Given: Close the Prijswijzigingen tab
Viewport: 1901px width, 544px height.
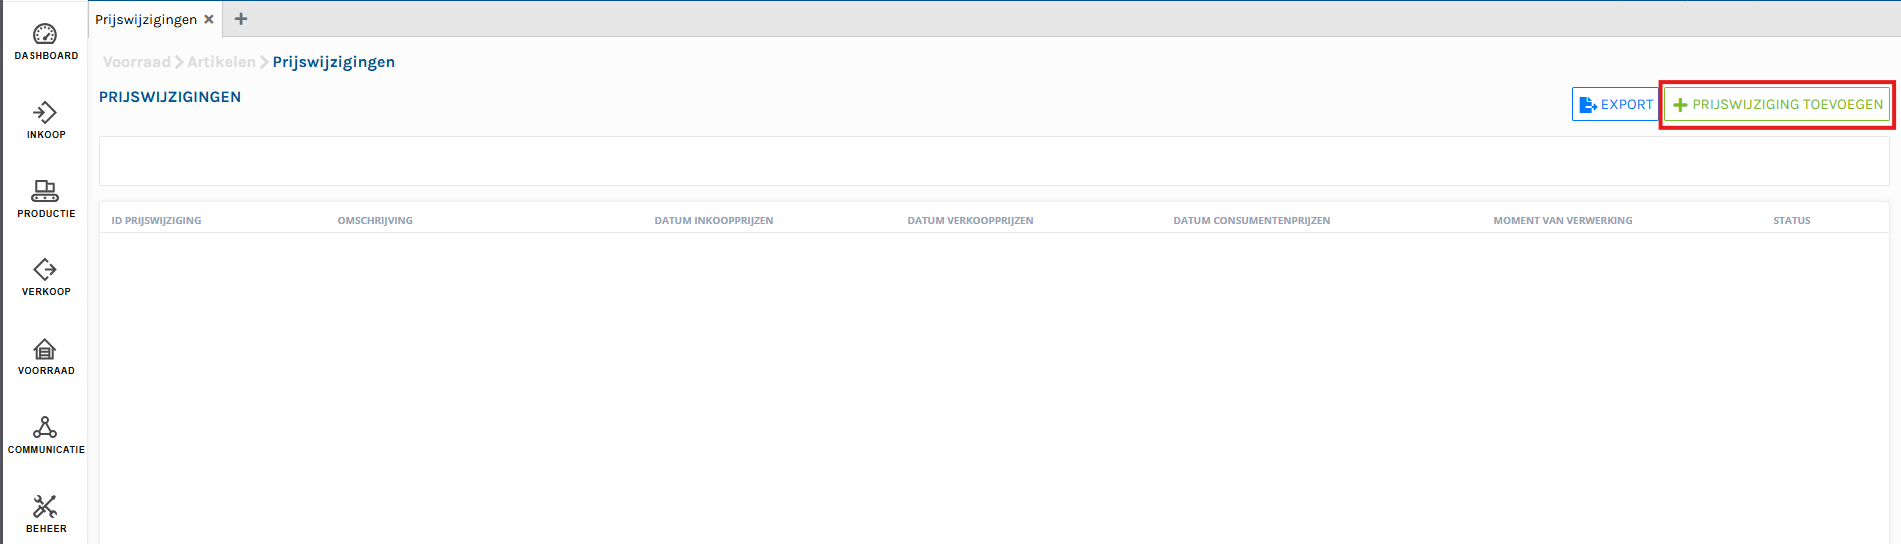Looking at the screenshot, I should click(209, 19).
